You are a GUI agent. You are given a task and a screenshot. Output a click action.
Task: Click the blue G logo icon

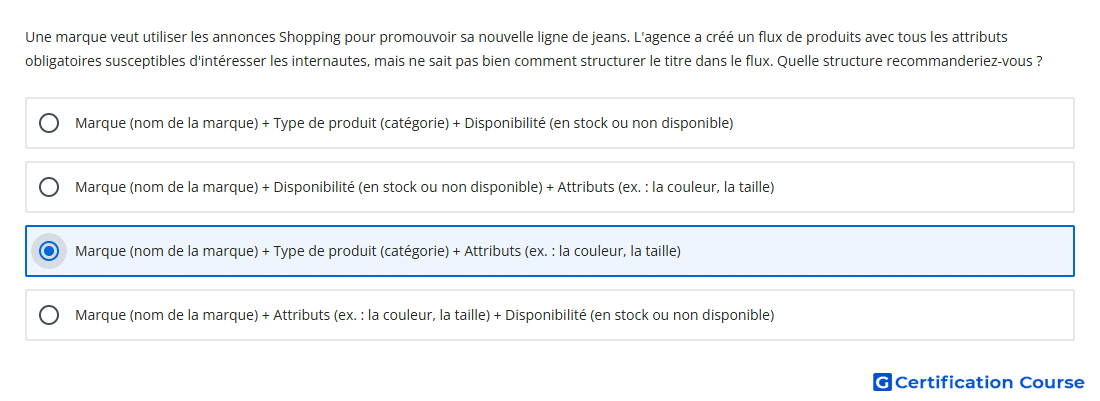pos(882,382)
